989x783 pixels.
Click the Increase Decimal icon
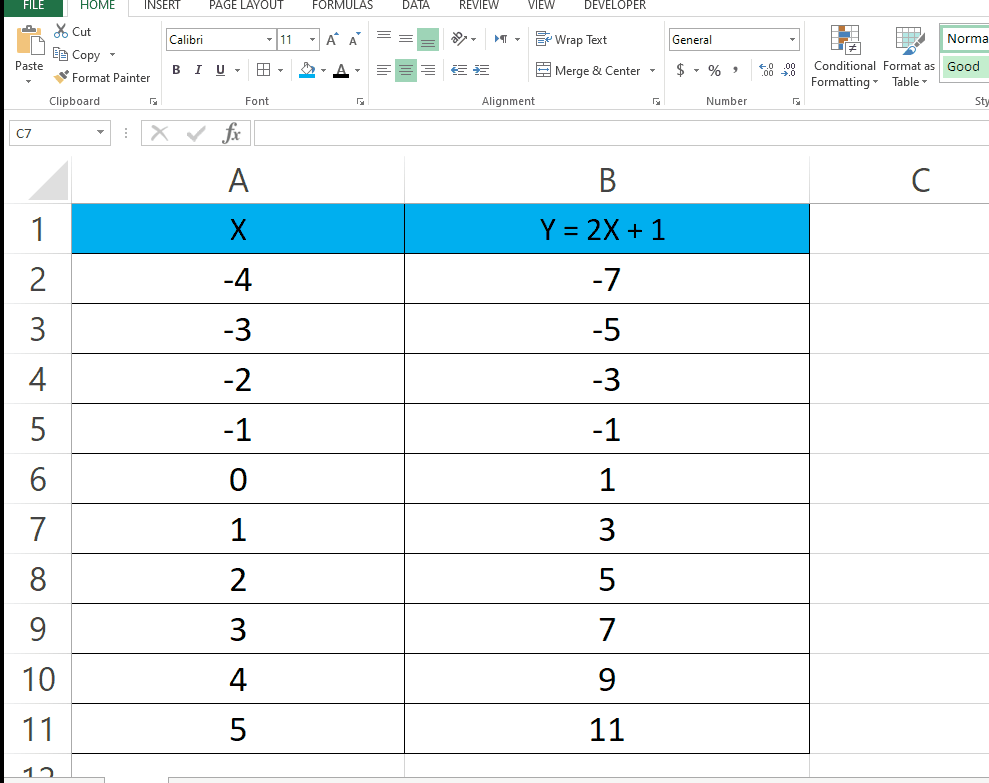pyautogui.click(x=767, y=71)
